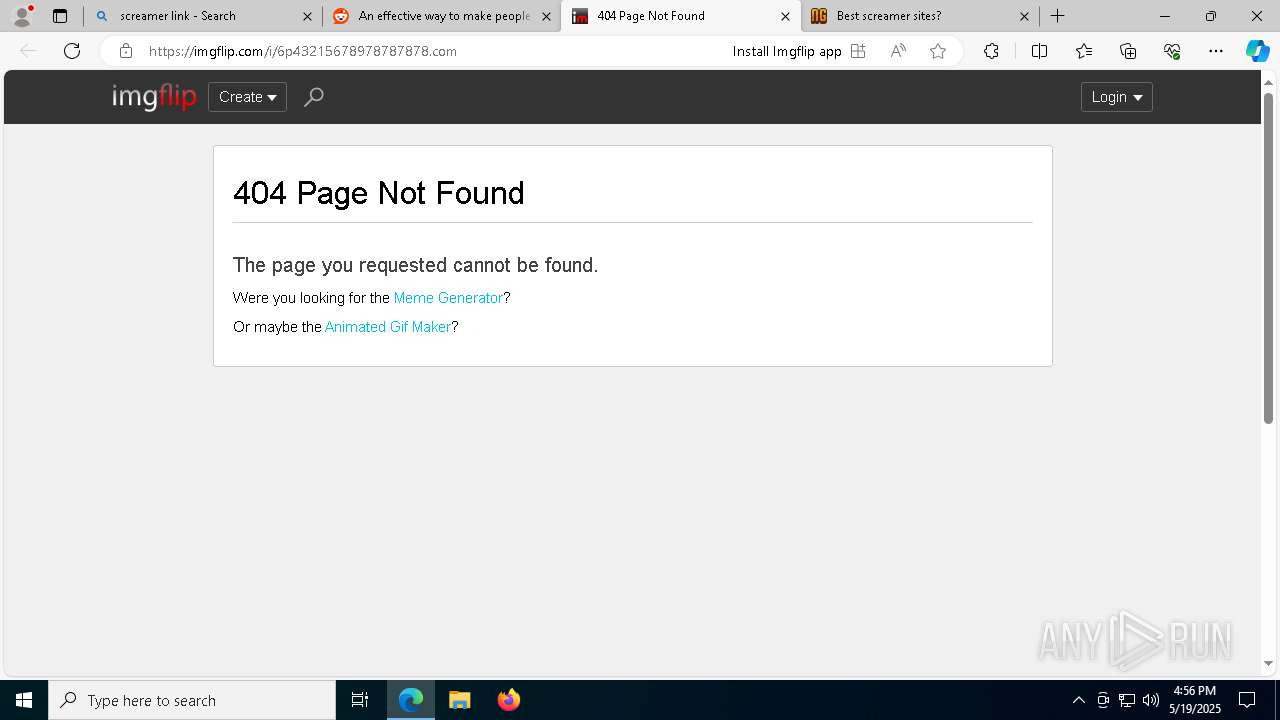Close the 404 Page Not Found tab
This screenshot has height=720, width=1280.
pyautogui.click(x=785, y=16)
